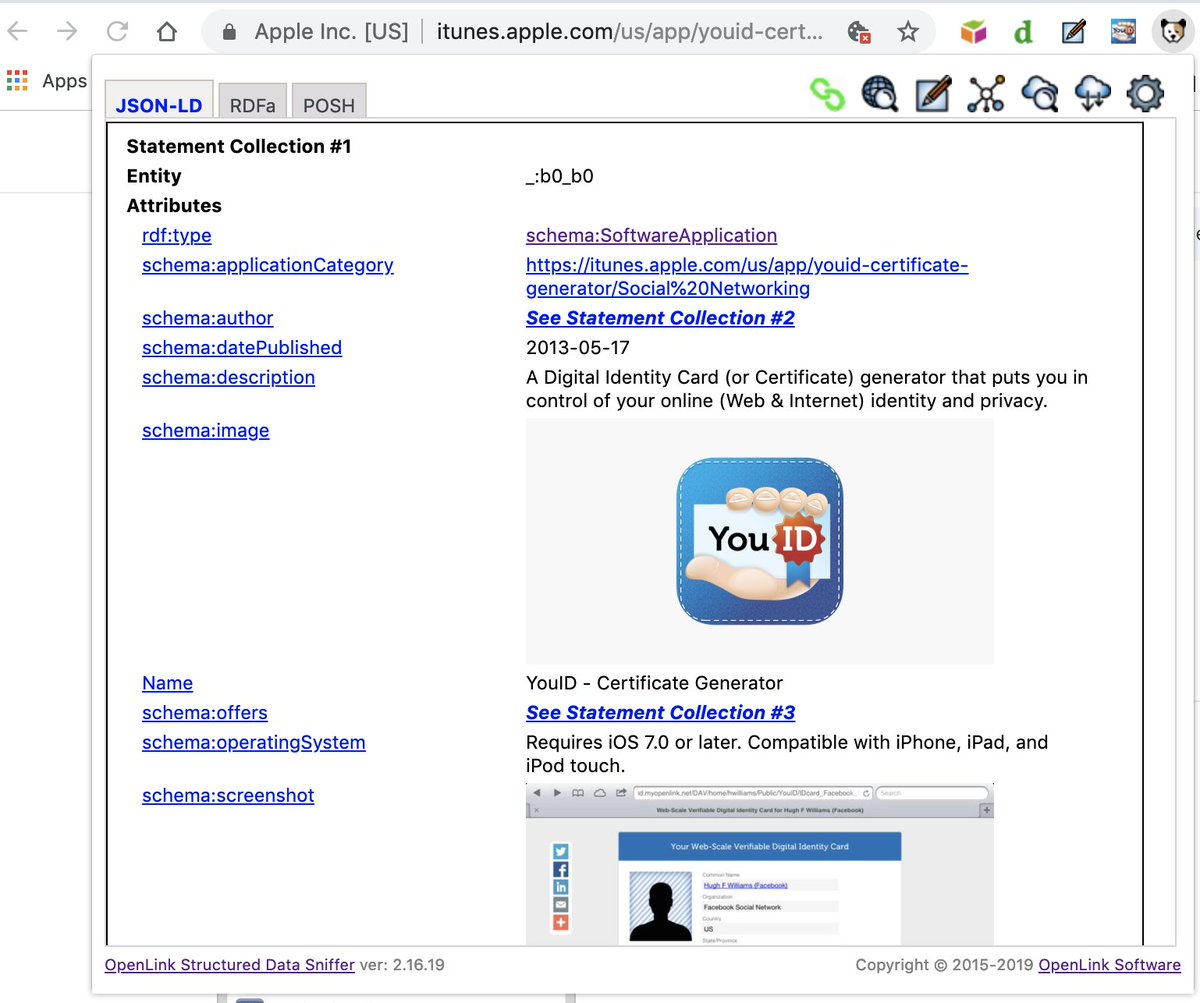The height and width of the screenshot is (1003, 1200).
Task: Switch to the POSH tab
Action: 329,104
